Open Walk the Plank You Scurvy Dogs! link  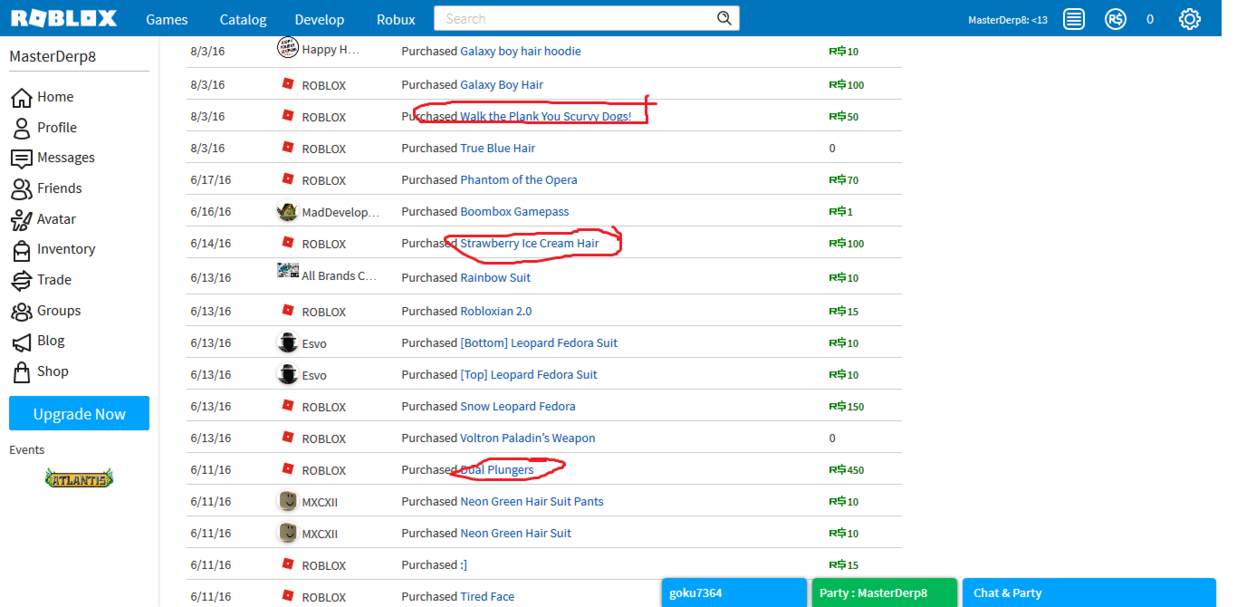click(x=546, y=117)
